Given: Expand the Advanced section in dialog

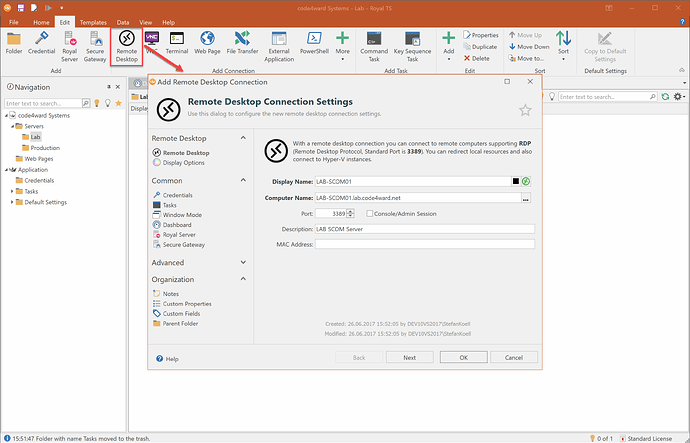Looking at the screenshot, I should click(243, 263).
